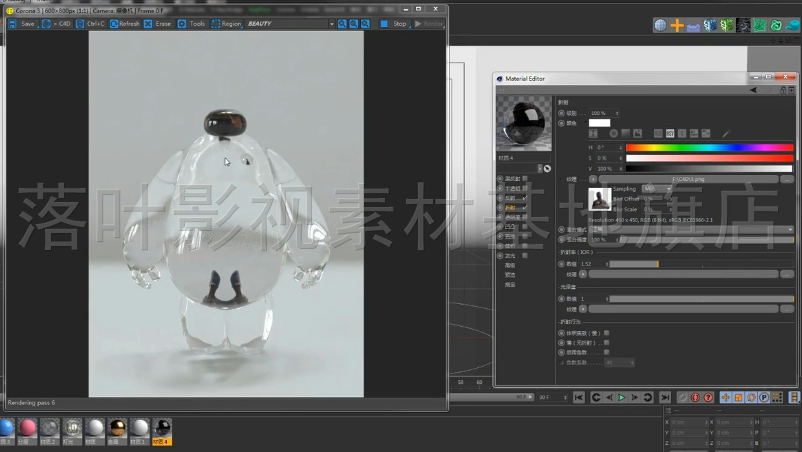The width and height of the screenshot is (802, 452).
Task: Click Save in the Corona render window
Action: [21, 24]
